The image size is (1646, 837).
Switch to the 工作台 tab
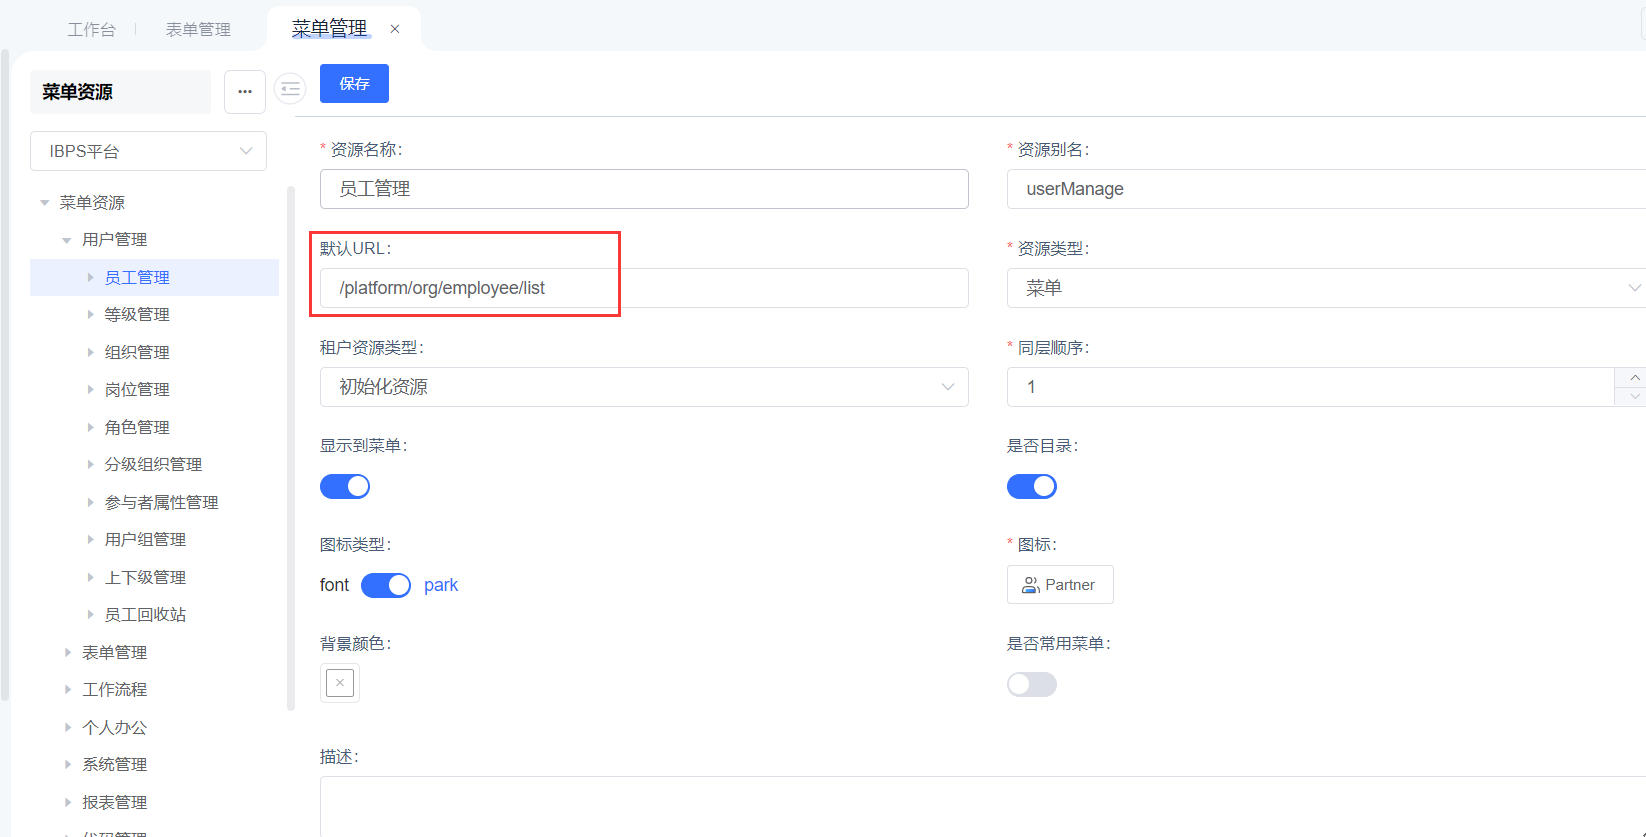pos(91,30)
